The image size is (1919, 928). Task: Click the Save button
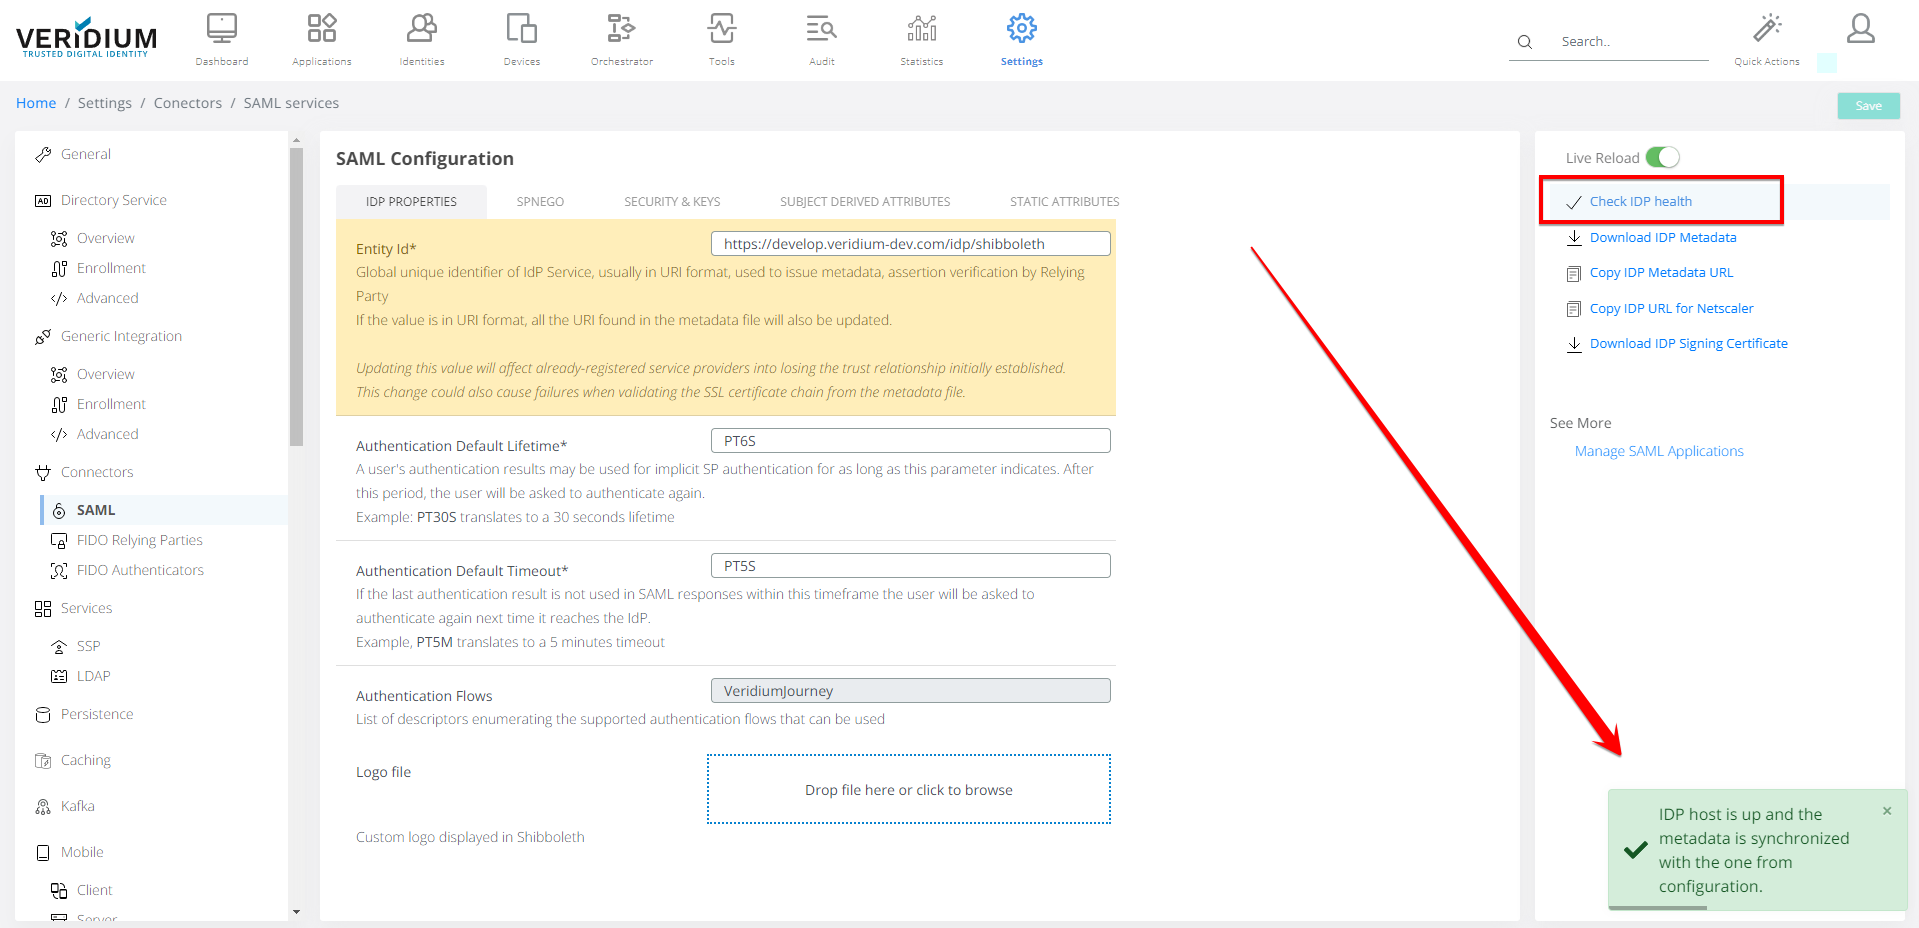(x=1867, y=106)
